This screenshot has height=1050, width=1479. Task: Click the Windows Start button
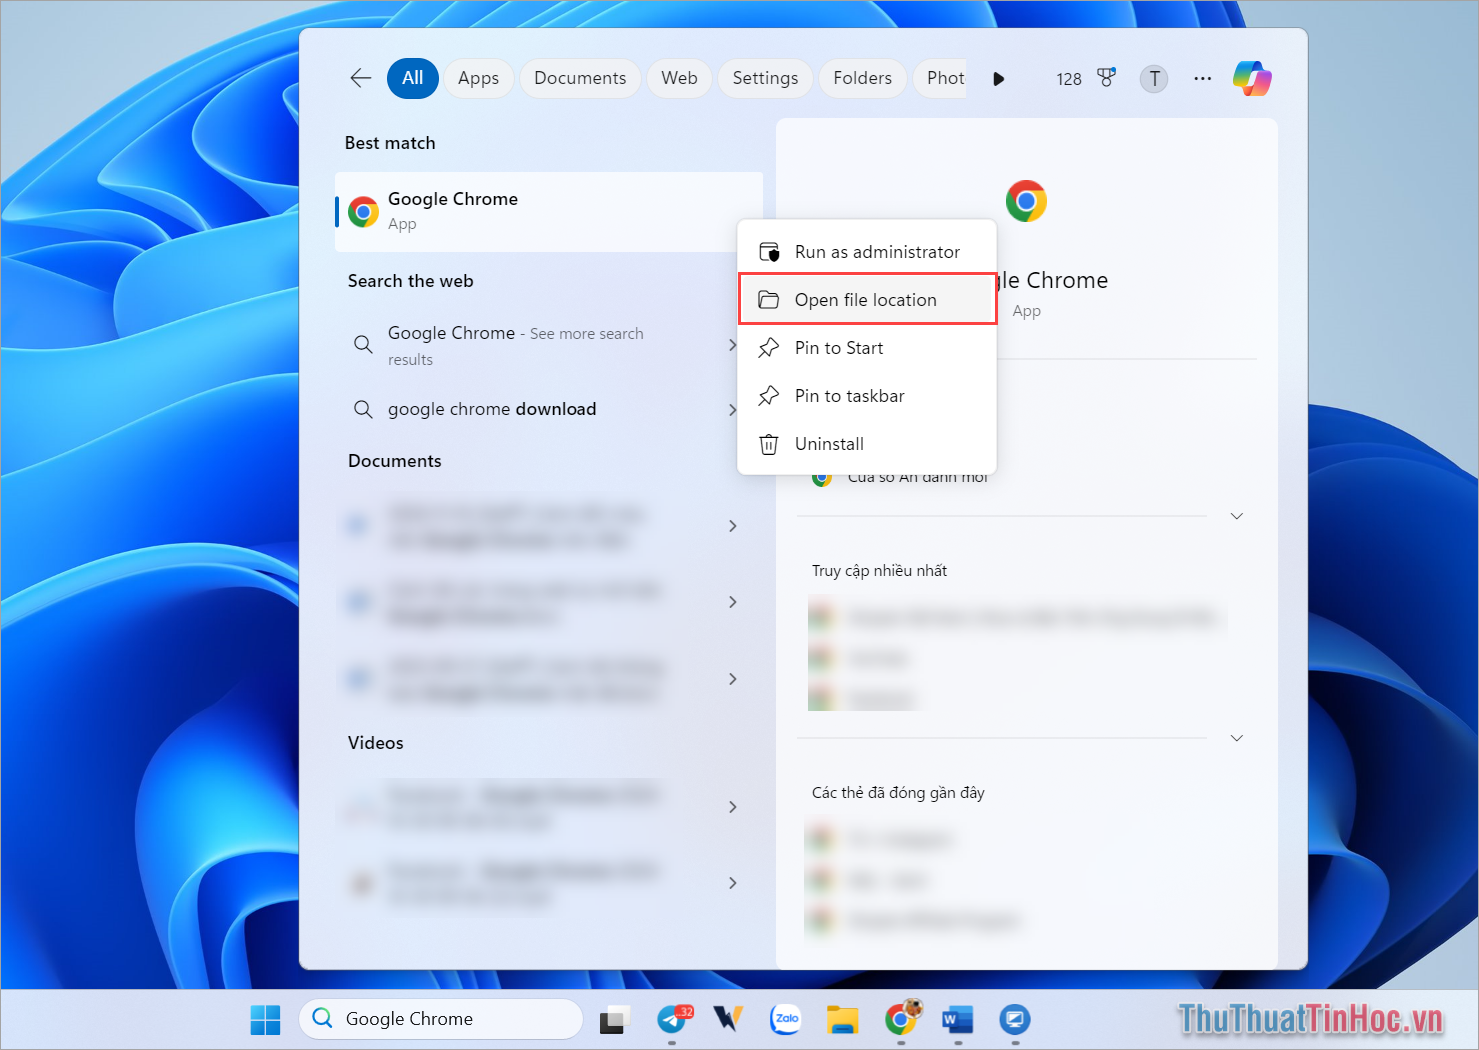265,1018
